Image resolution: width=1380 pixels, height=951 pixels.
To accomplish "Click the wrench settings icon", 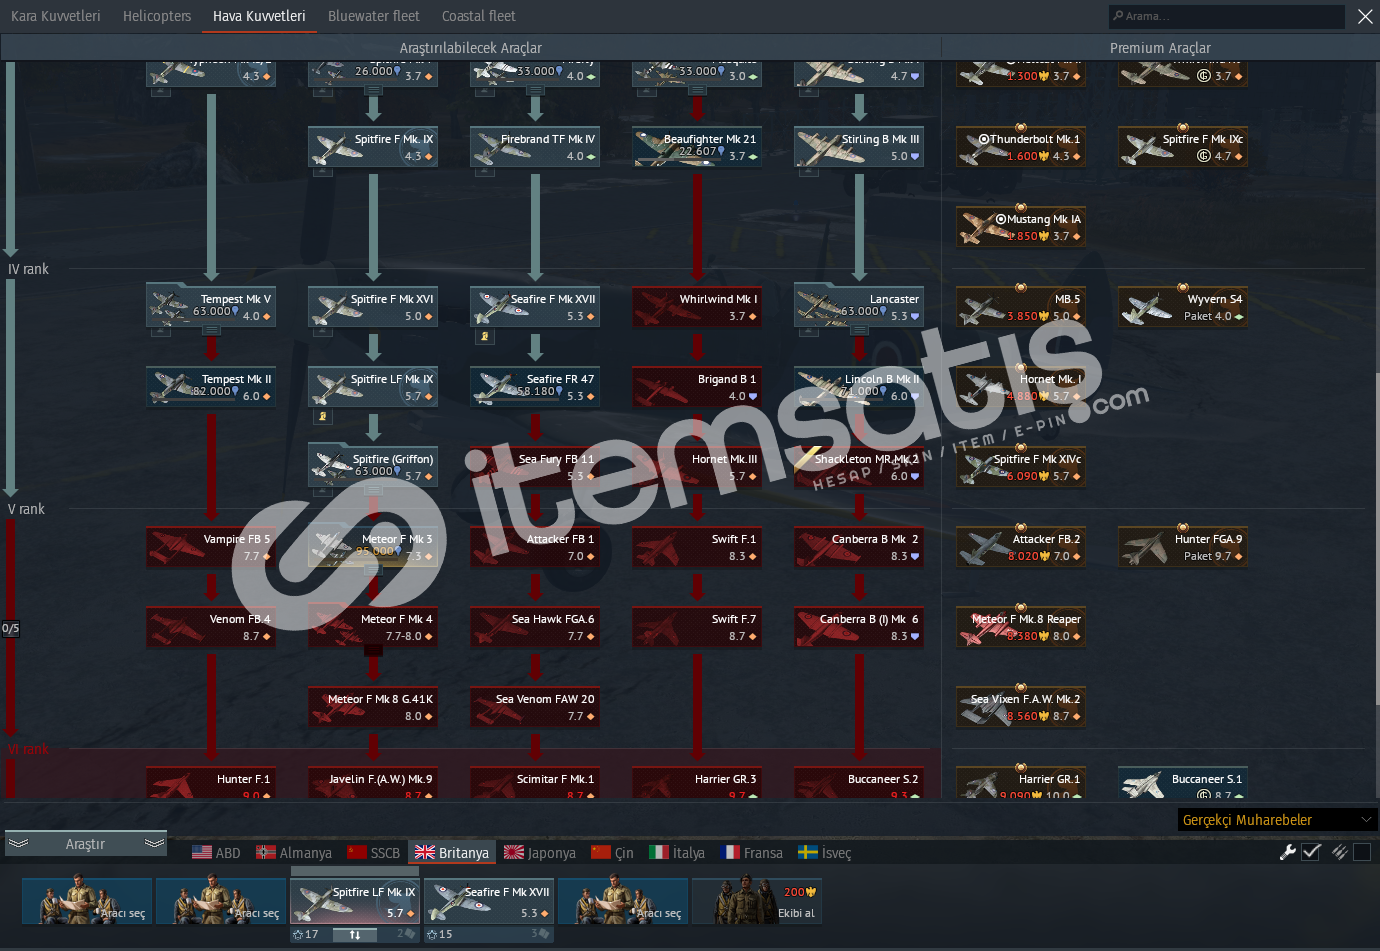I will coord(1287,852).
